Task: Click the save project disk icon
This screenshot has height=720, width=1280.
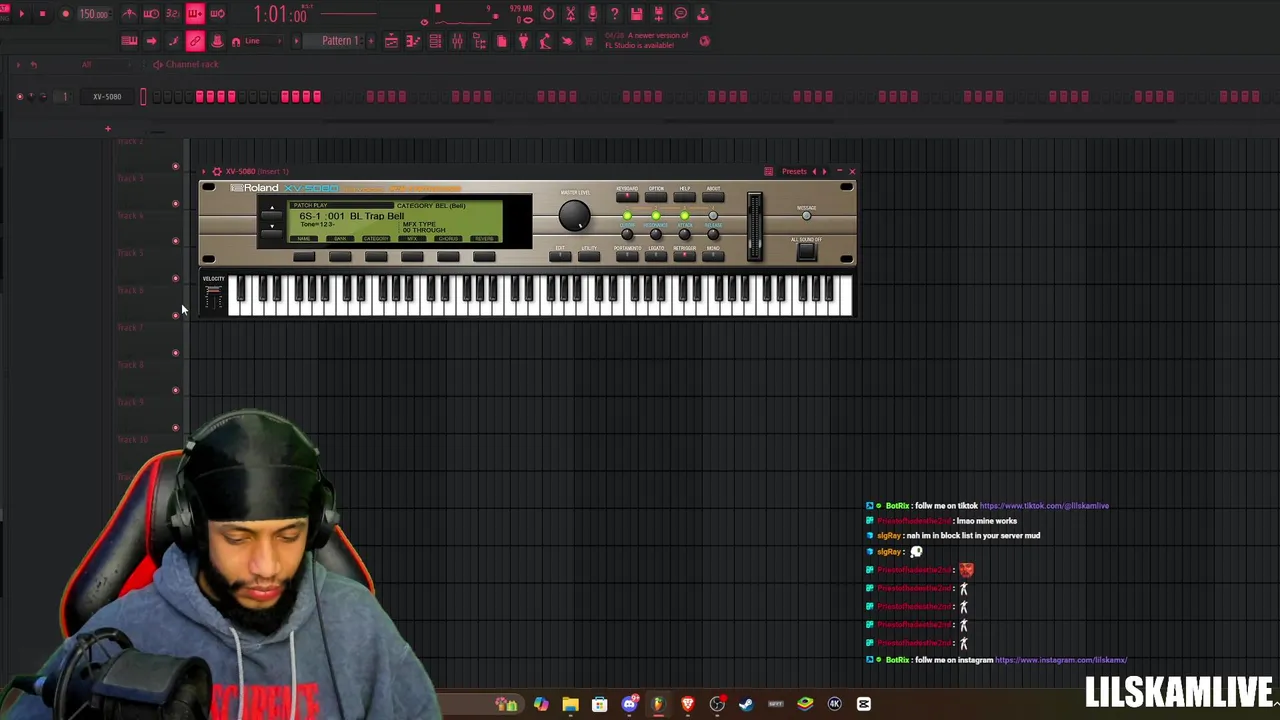Action: 636,14
